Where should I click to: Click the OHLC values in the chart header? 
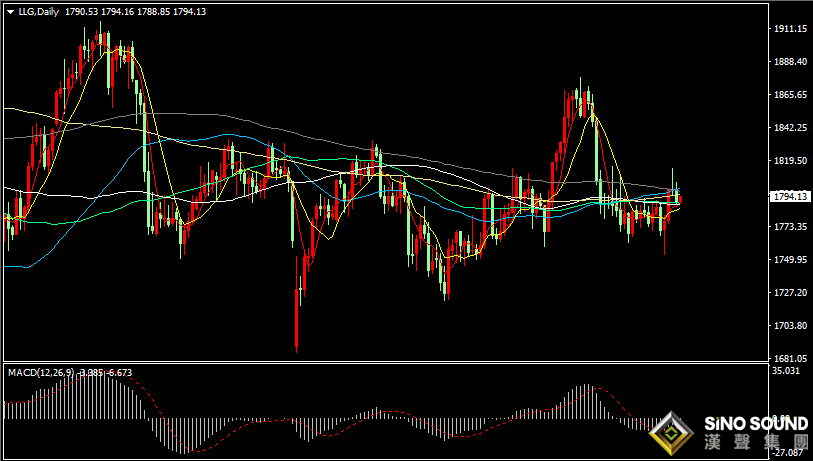pyautogui.click(x=129, y=12)
